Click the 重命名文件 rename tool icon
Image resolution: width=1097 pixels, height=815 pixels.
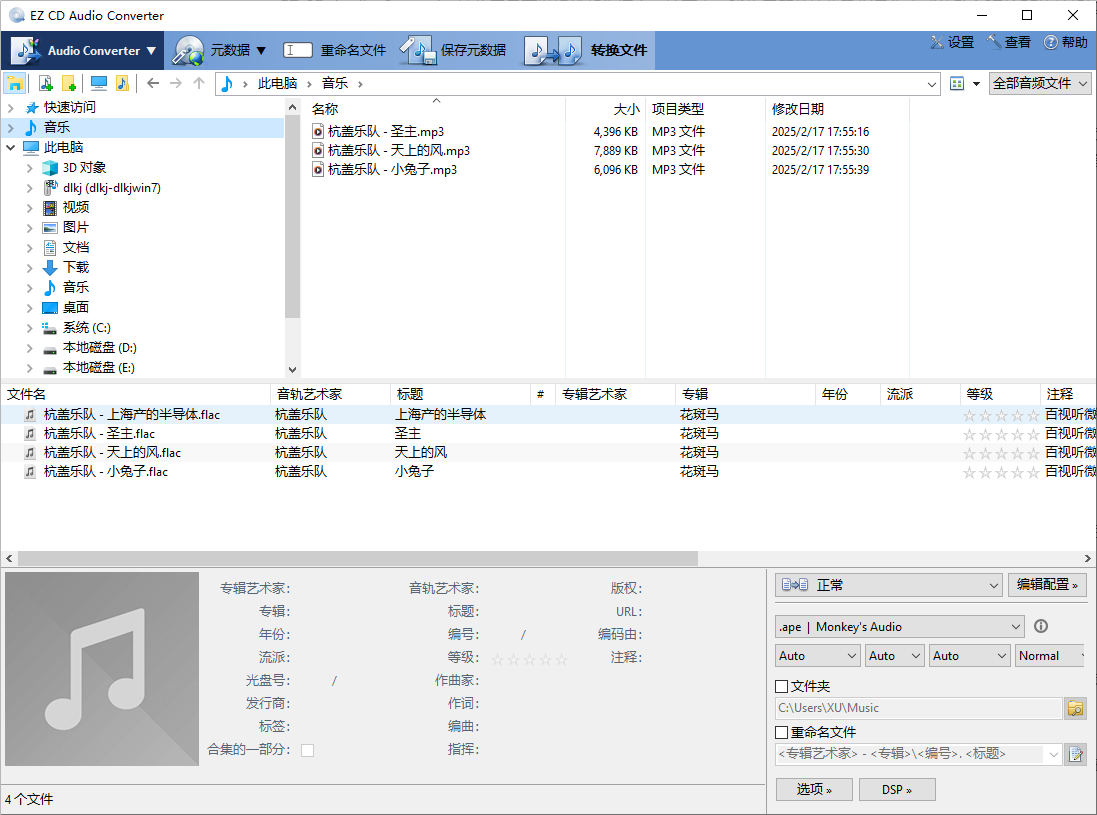(x=298, y=49)
